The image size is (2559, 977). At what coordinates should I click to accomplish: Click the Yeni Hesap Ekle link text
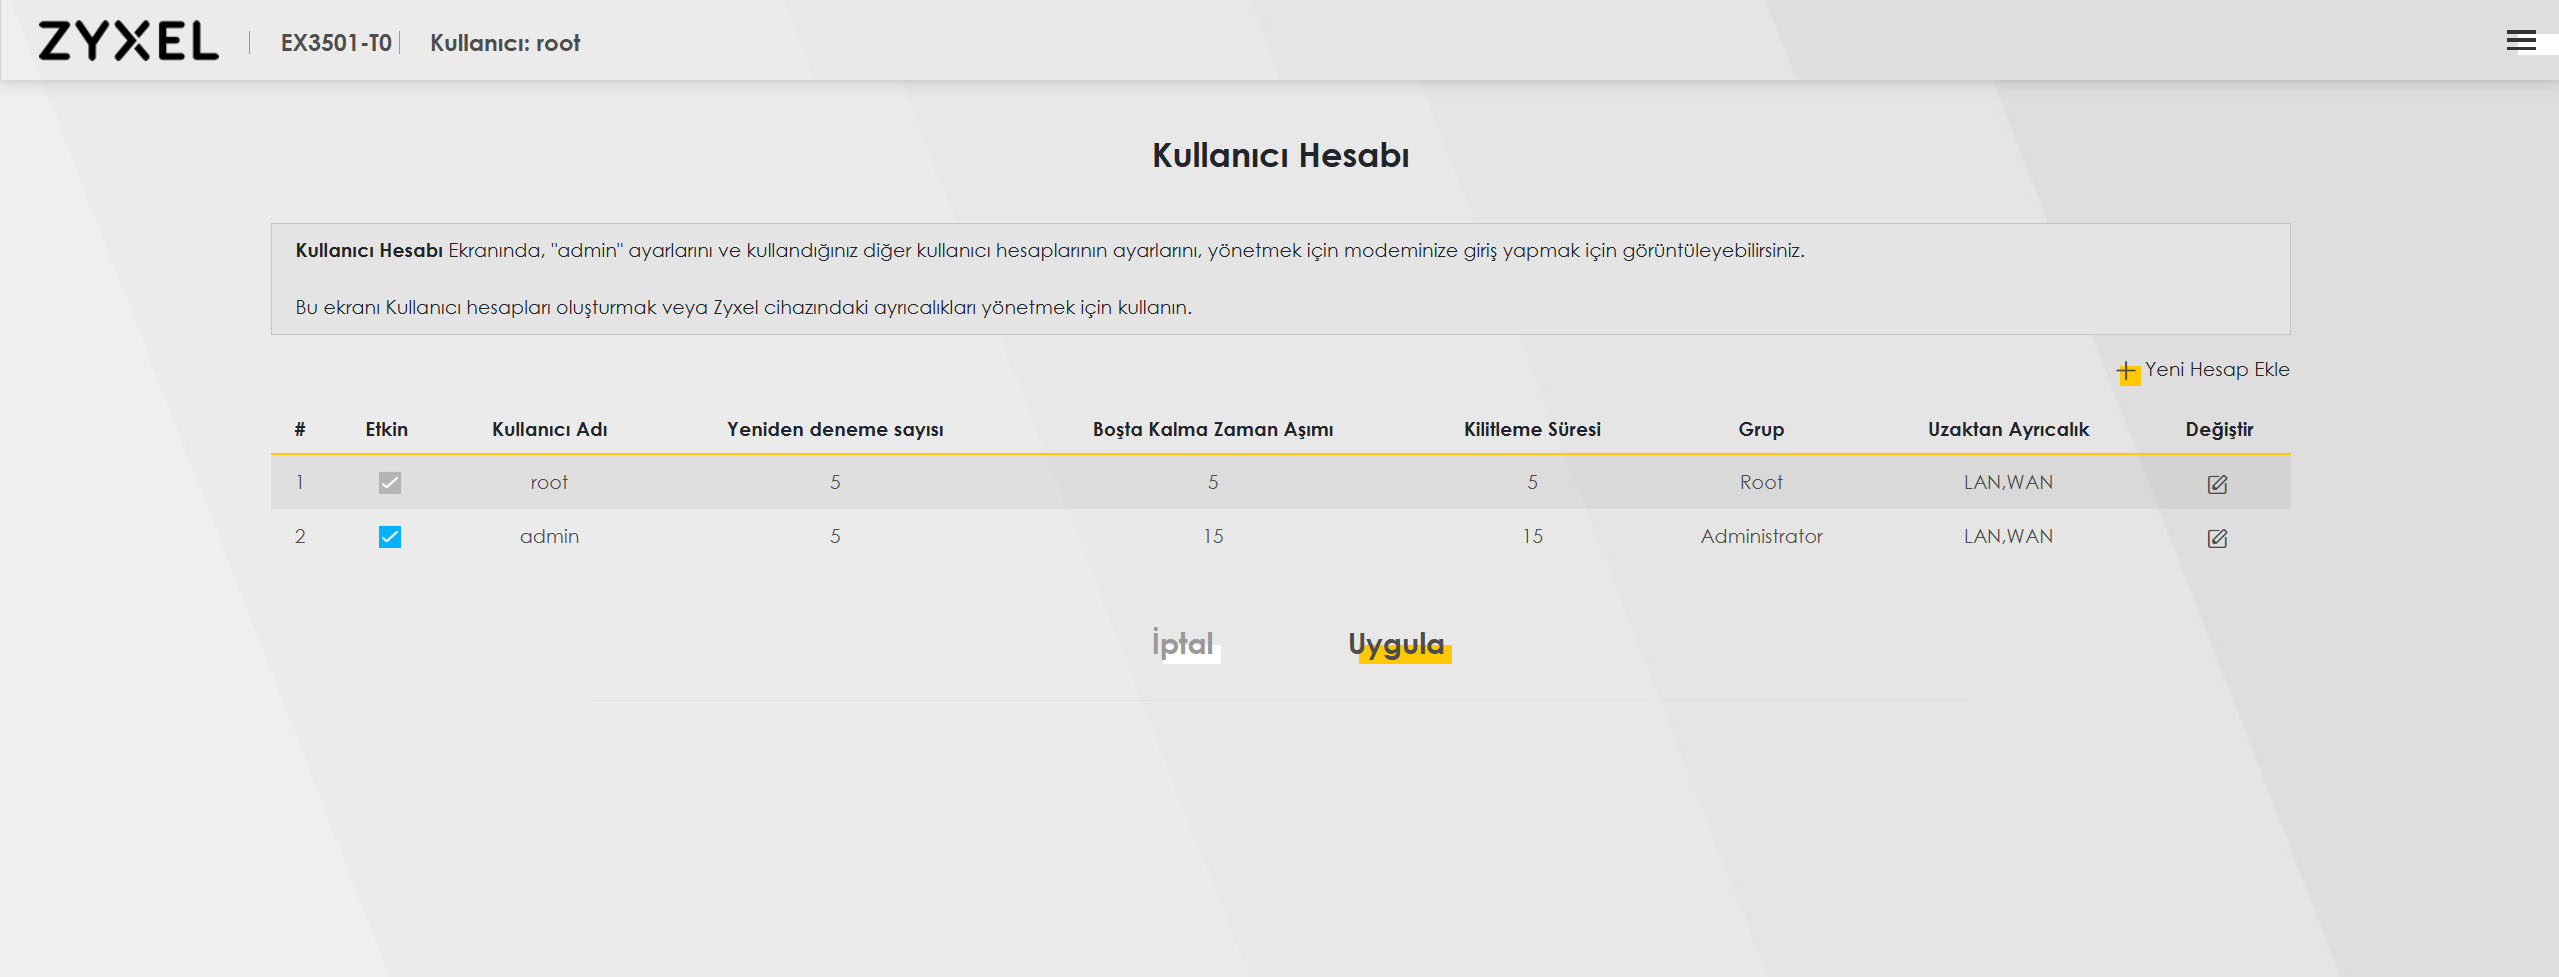pos(2216,370)
